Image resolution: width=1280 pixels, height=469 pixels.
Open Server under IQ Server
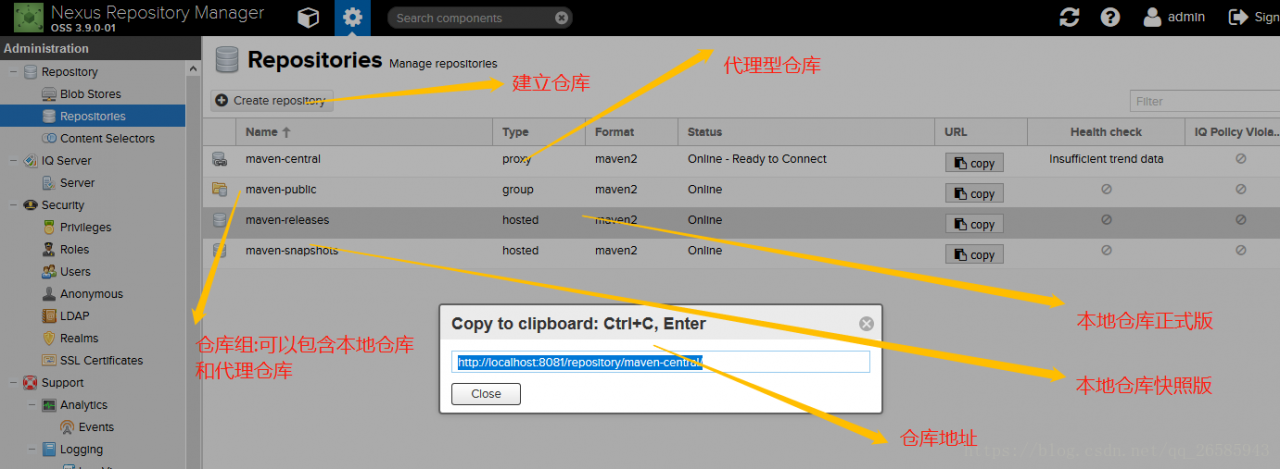[x=77, y=183]
